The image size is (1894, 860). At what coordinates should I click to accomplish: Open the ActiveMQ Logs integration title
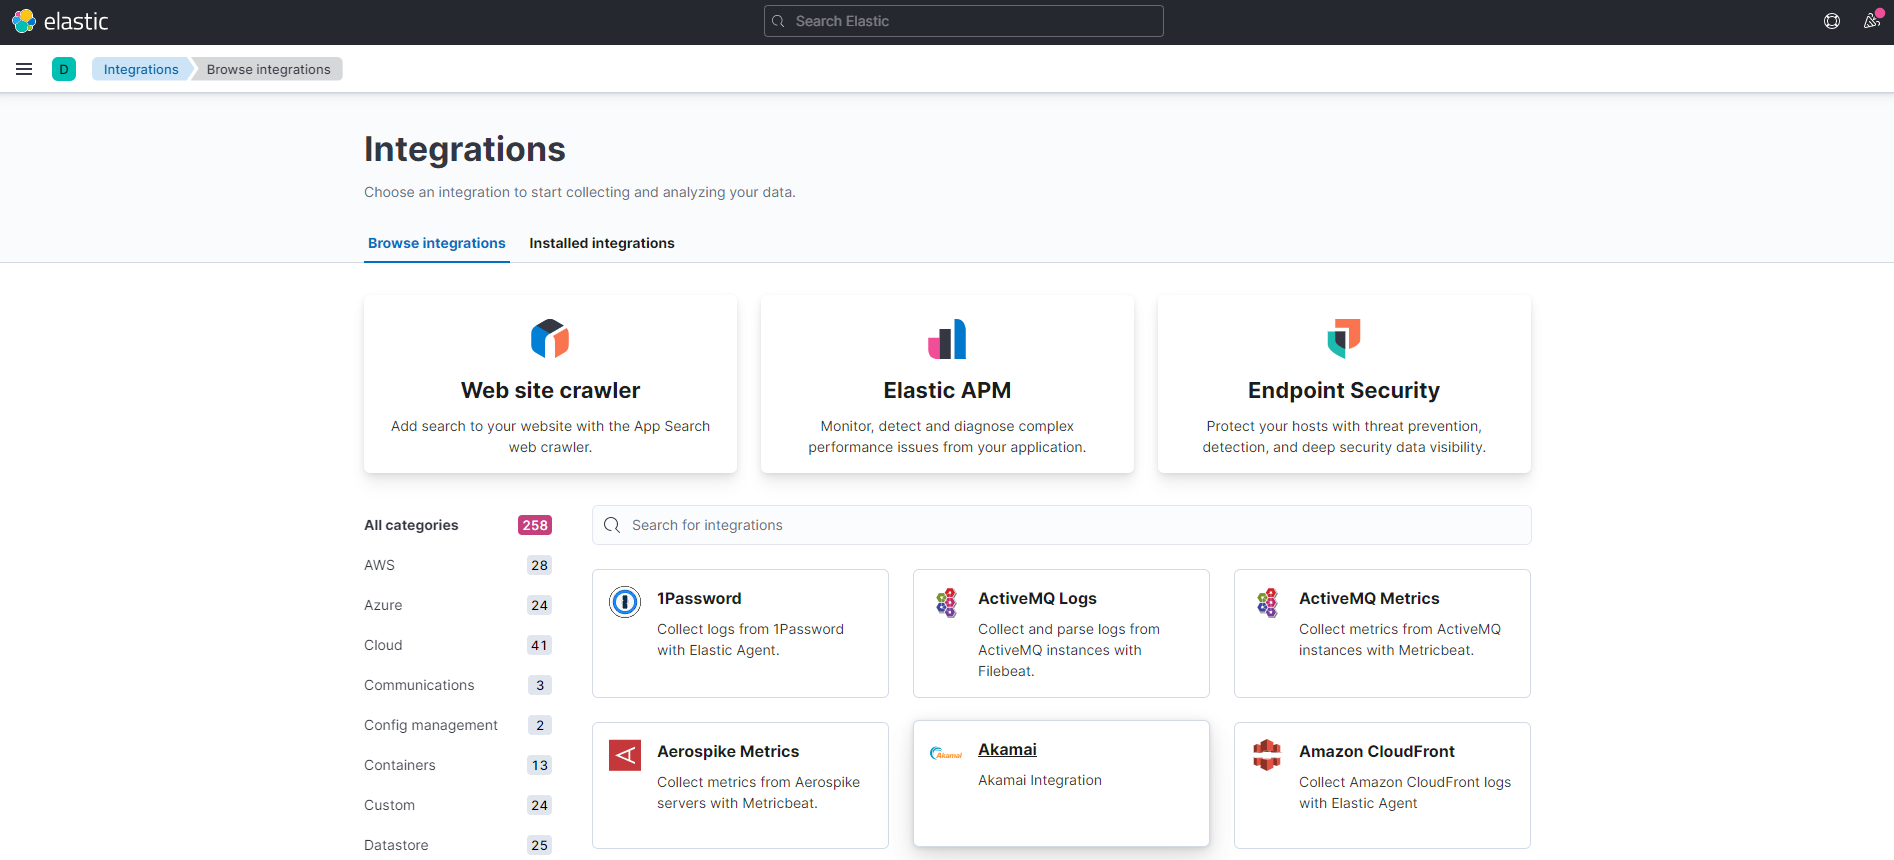(x=1037, y=598)
